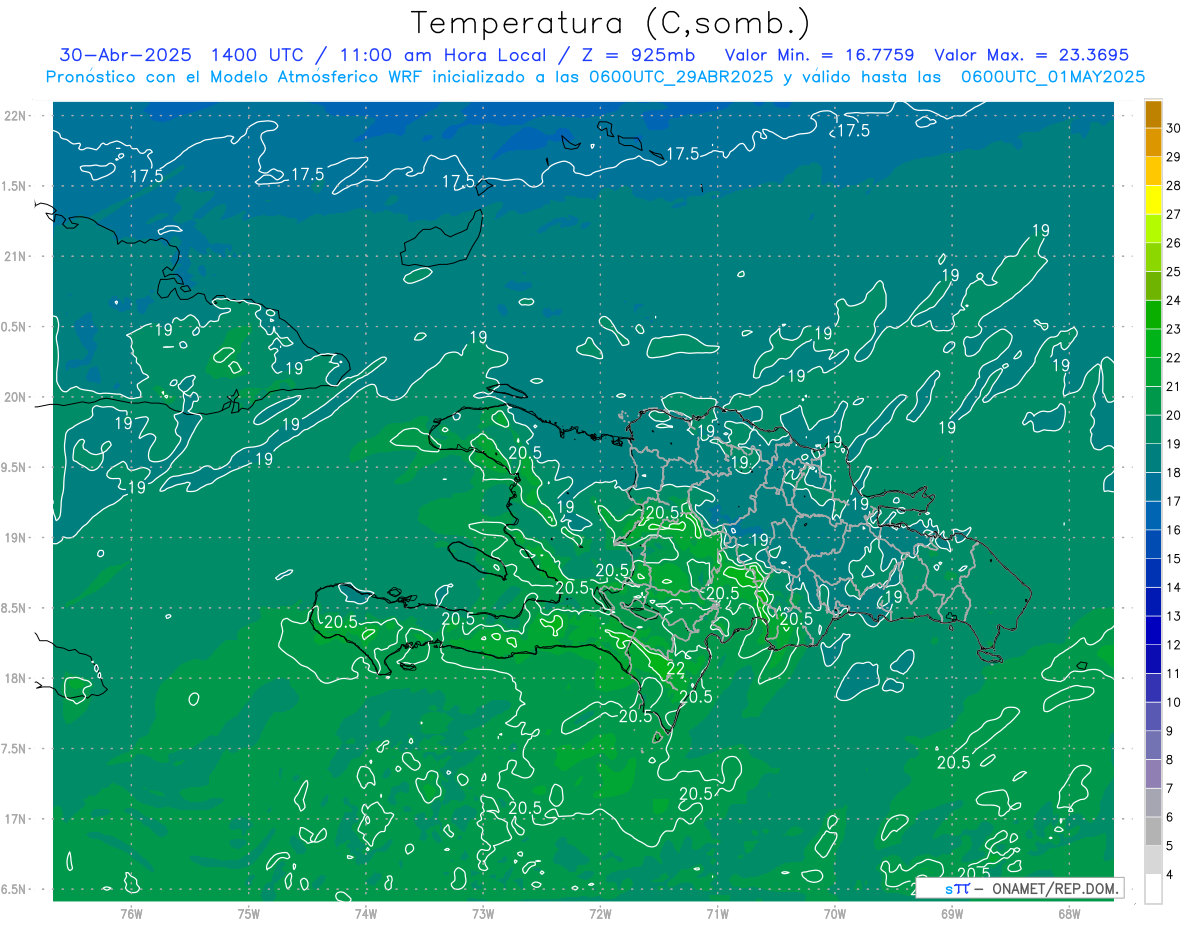Click color scale label "10"

(1174, 702)
